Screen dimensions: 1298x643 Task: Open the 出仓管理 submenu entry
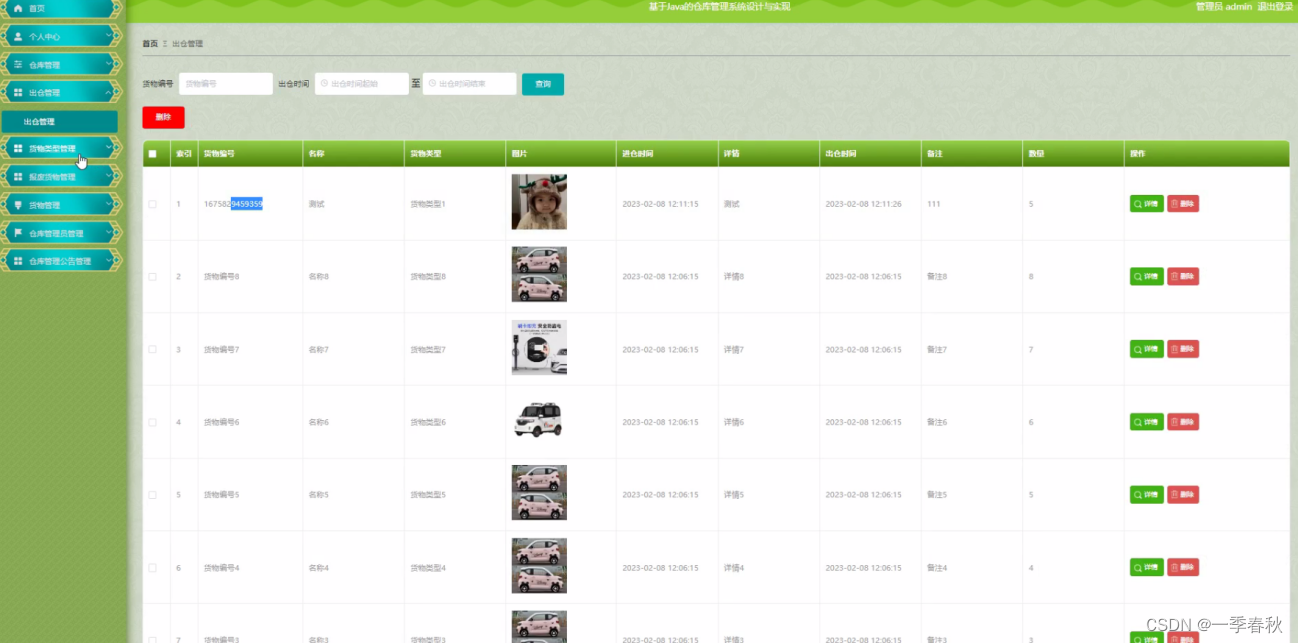[59, 121]
